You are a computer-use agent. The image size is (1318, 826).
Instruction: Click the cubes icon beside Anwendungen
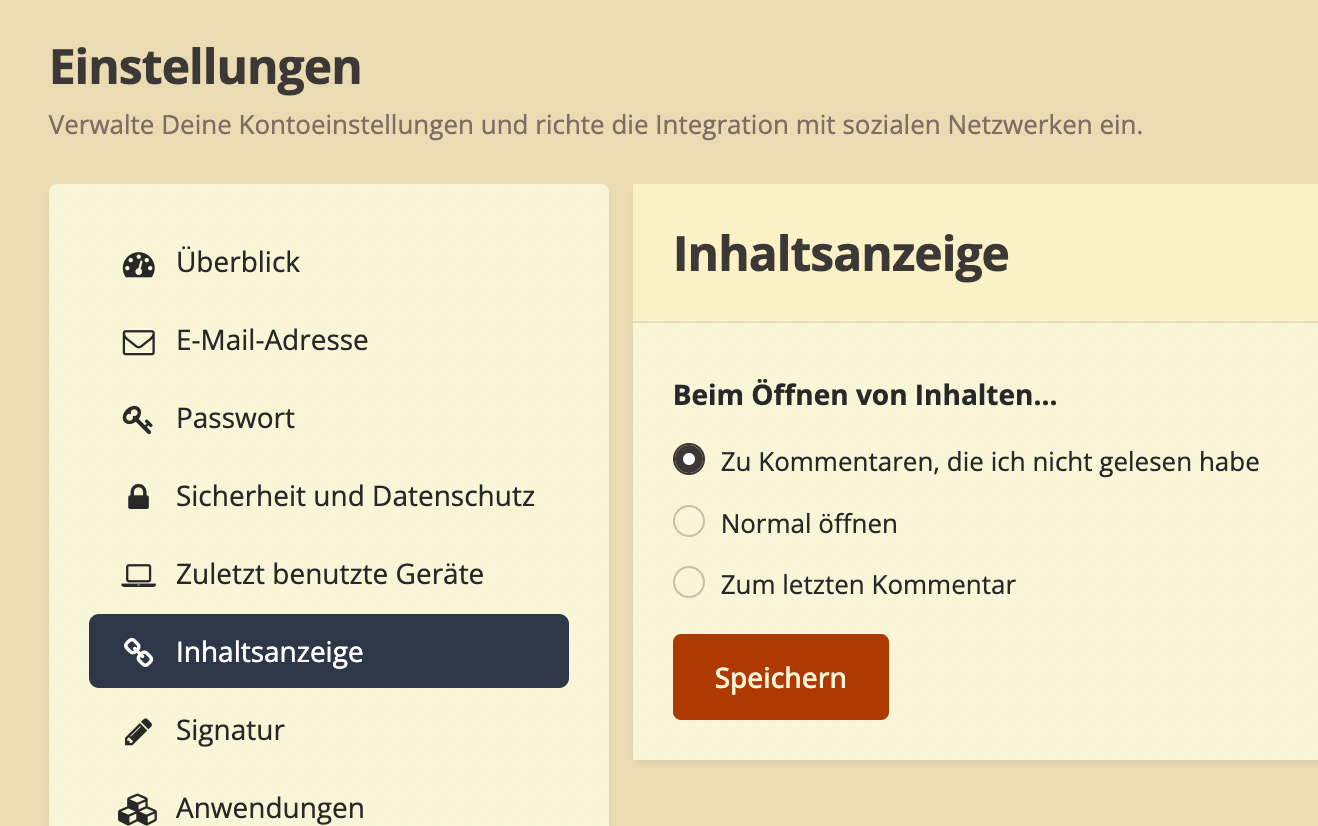click(x=138, y=809)
